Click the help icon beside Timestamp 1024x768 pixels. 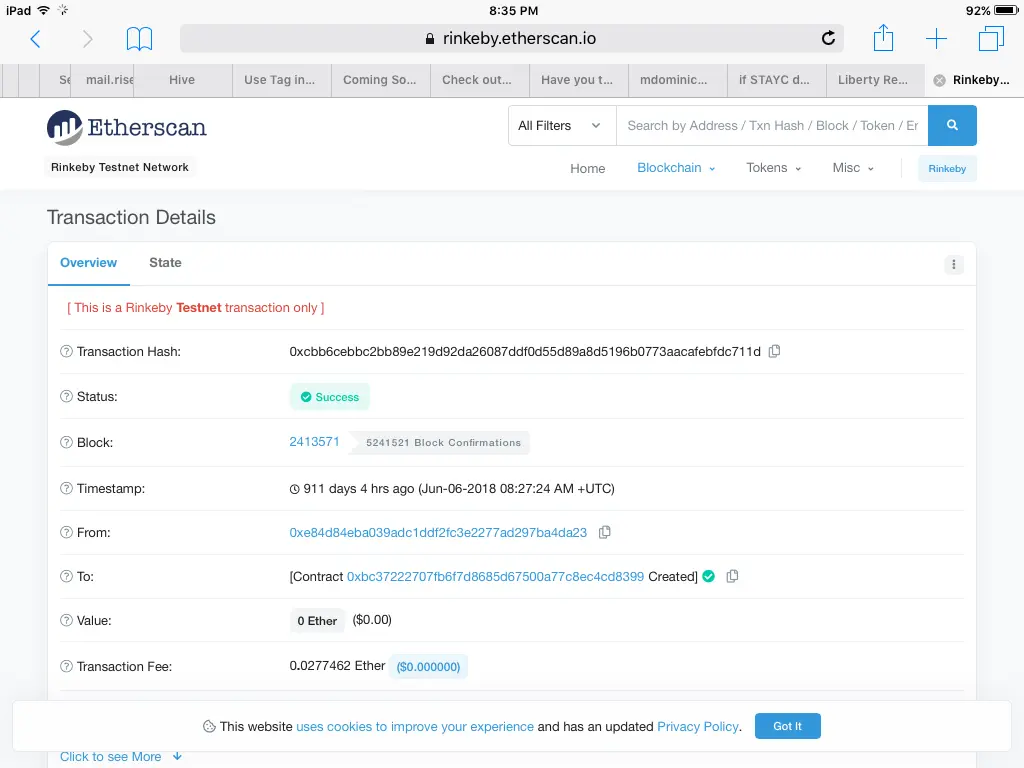66,488
